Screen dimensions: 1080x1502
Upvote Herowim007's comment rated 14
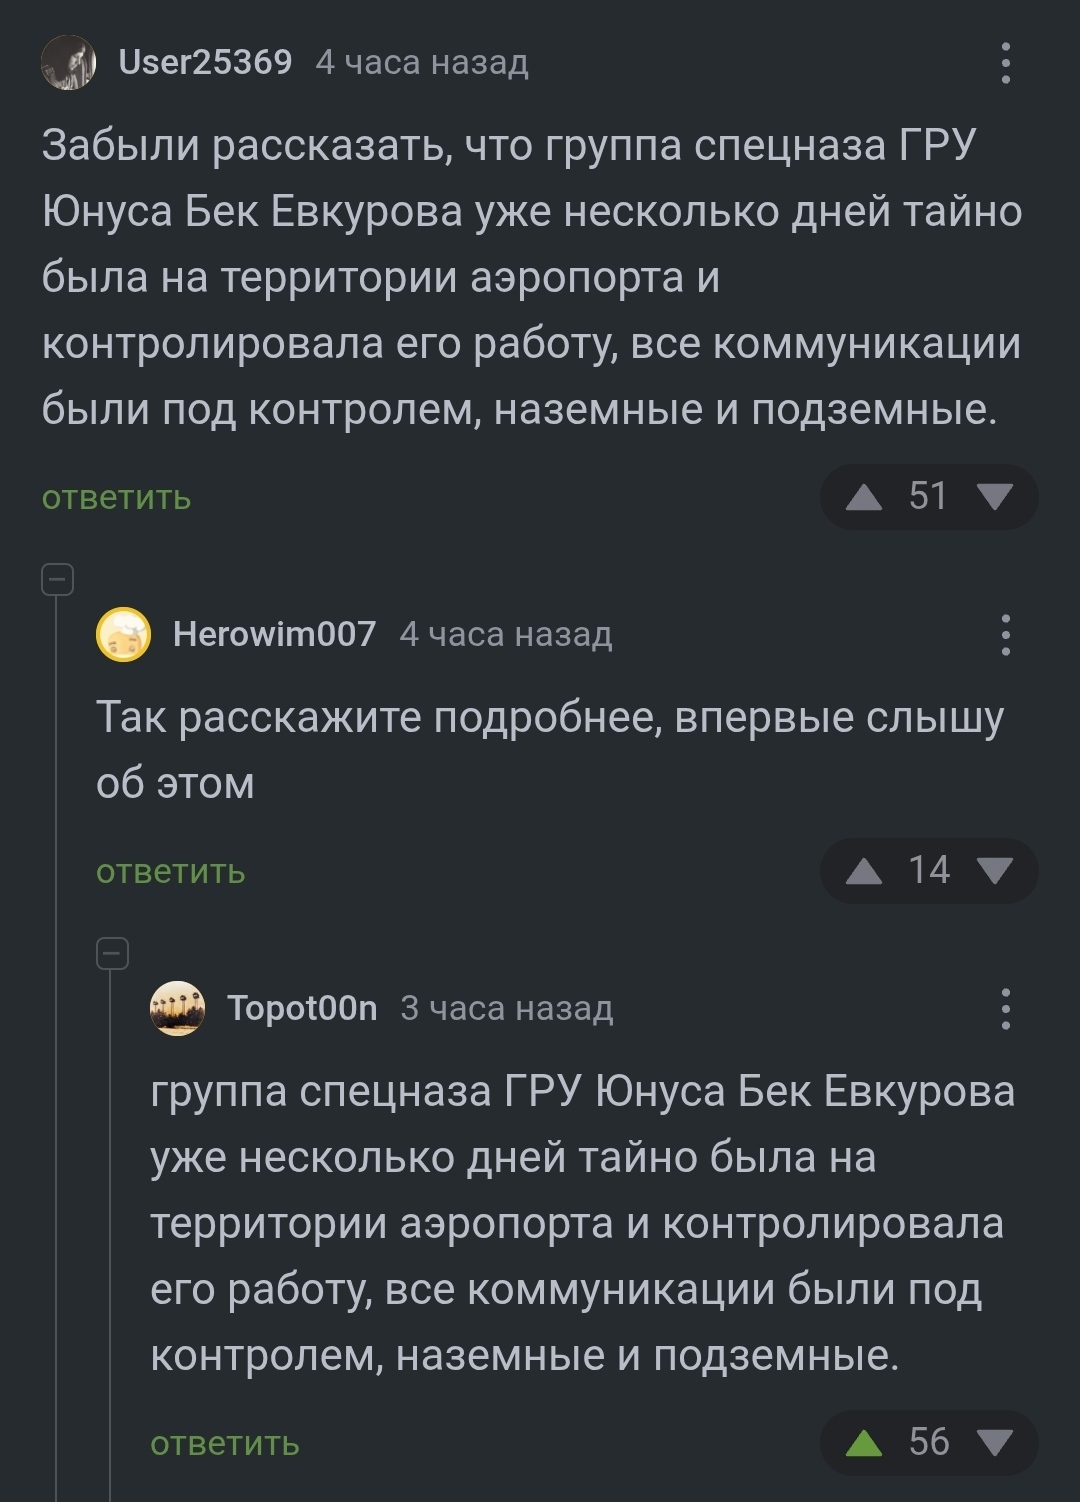point(864,871)
